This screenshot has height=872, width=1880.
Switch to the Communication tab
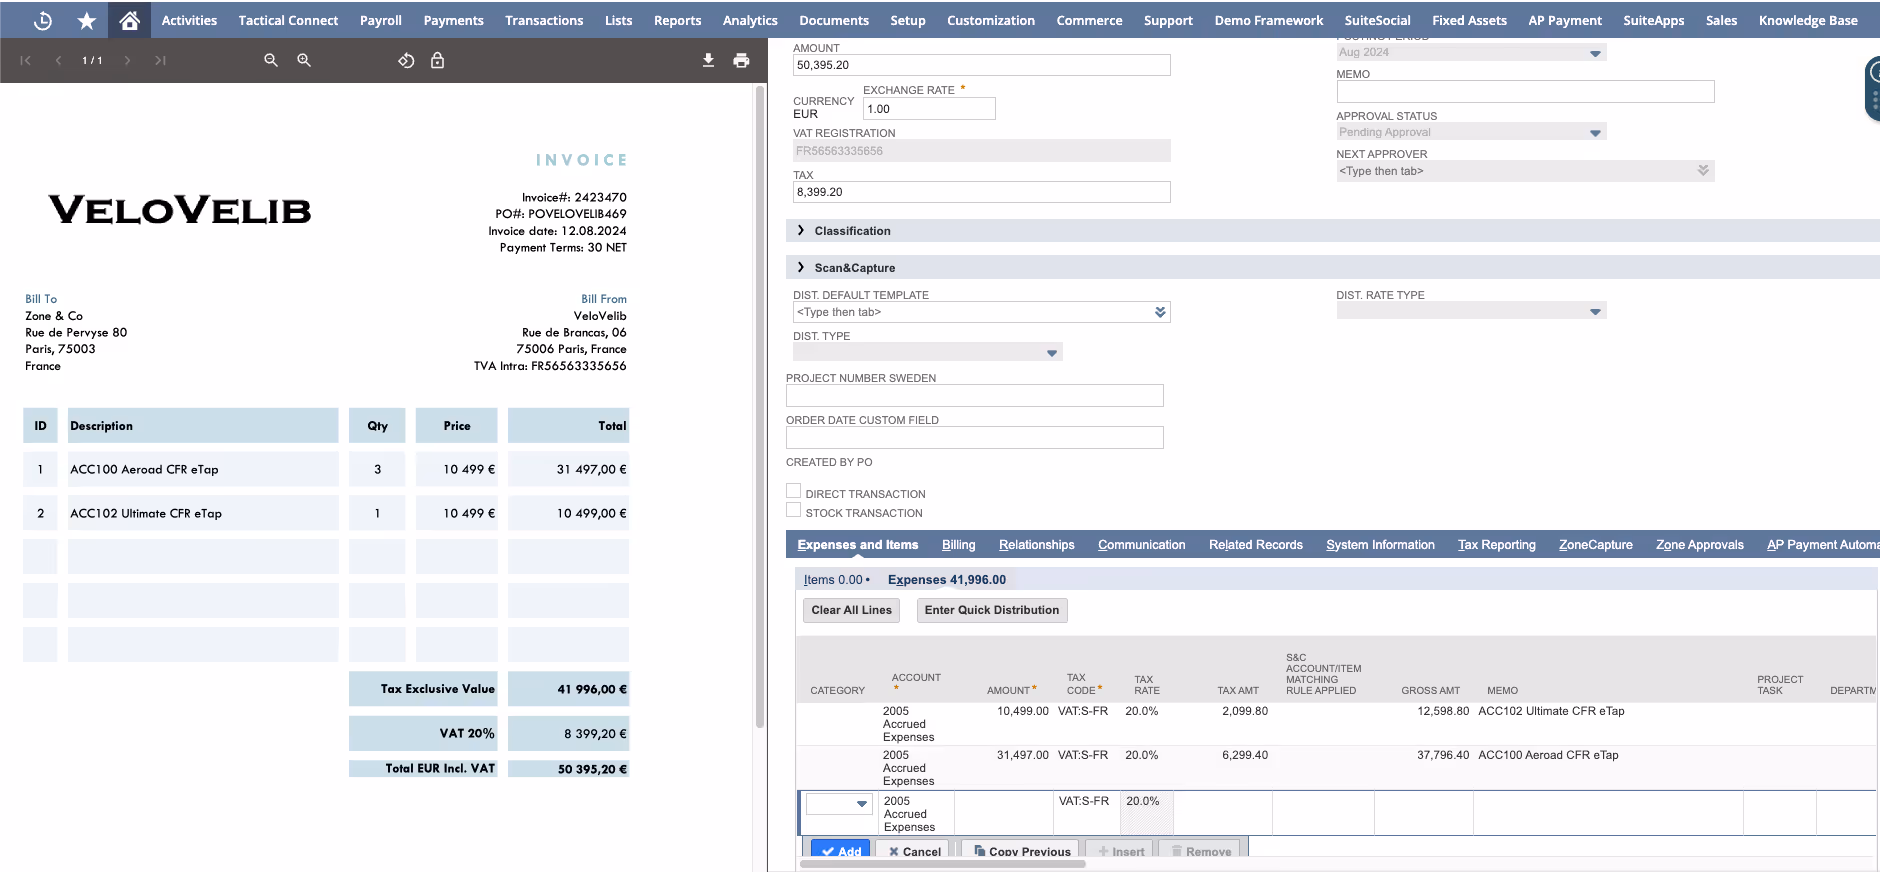(1141, 545)
